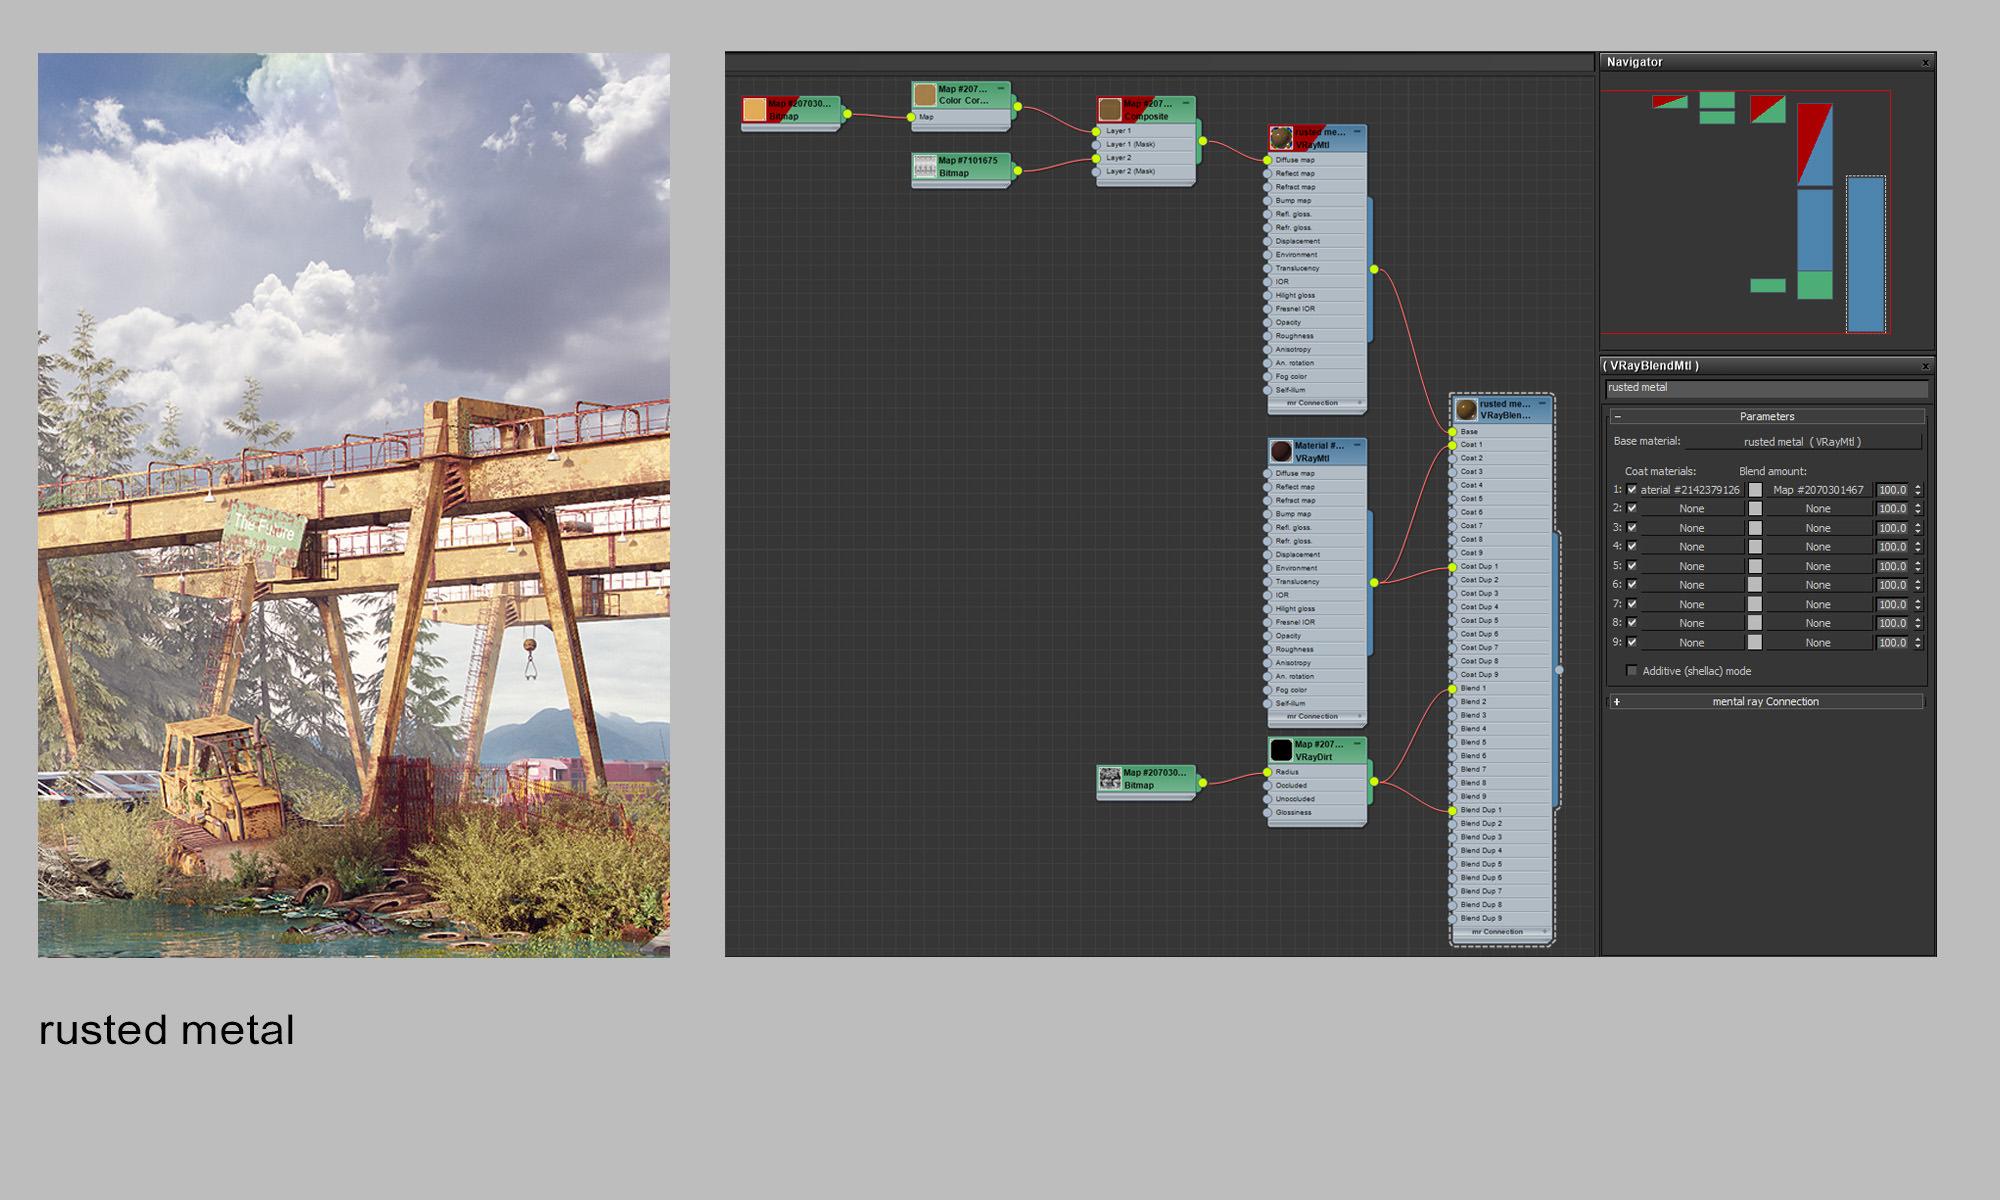Click the VRayDirt node output socket

[1374, 781]
